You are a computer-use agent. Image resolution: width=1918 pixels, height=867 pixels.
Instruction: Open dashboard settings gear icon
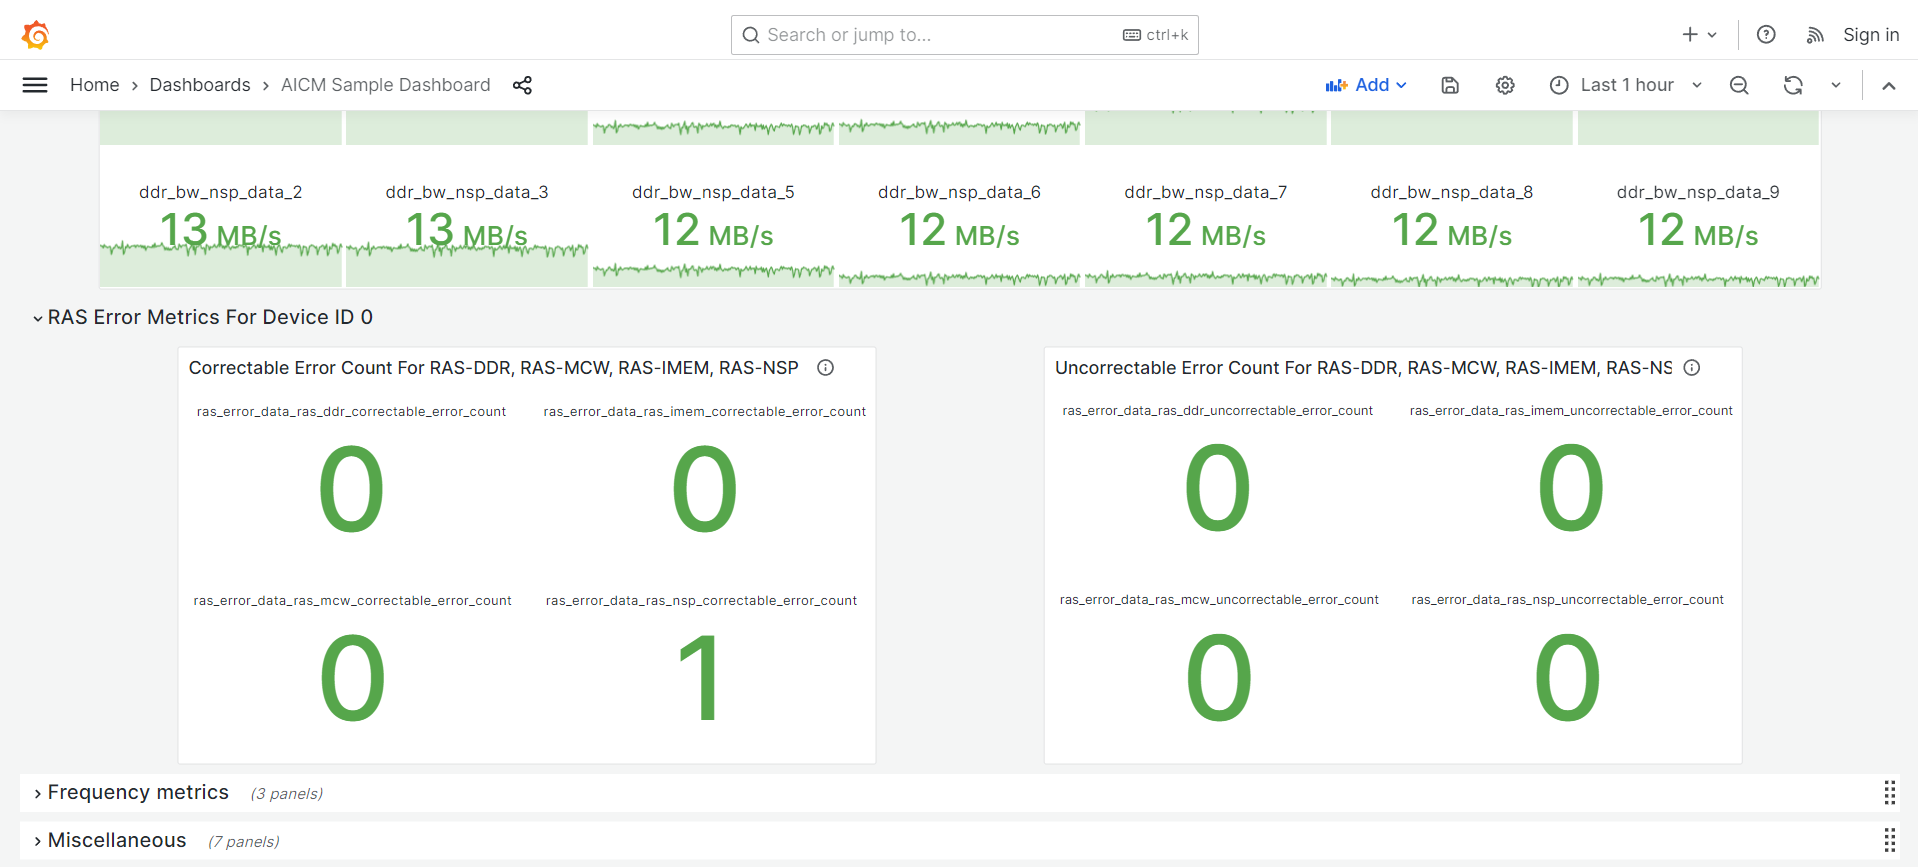(x=1505, y=85)
